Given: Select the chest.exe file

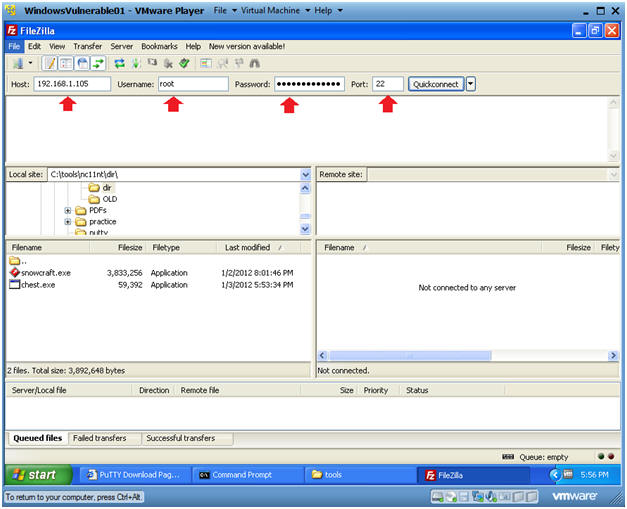Looking at the screenshot, I should 32,285.
